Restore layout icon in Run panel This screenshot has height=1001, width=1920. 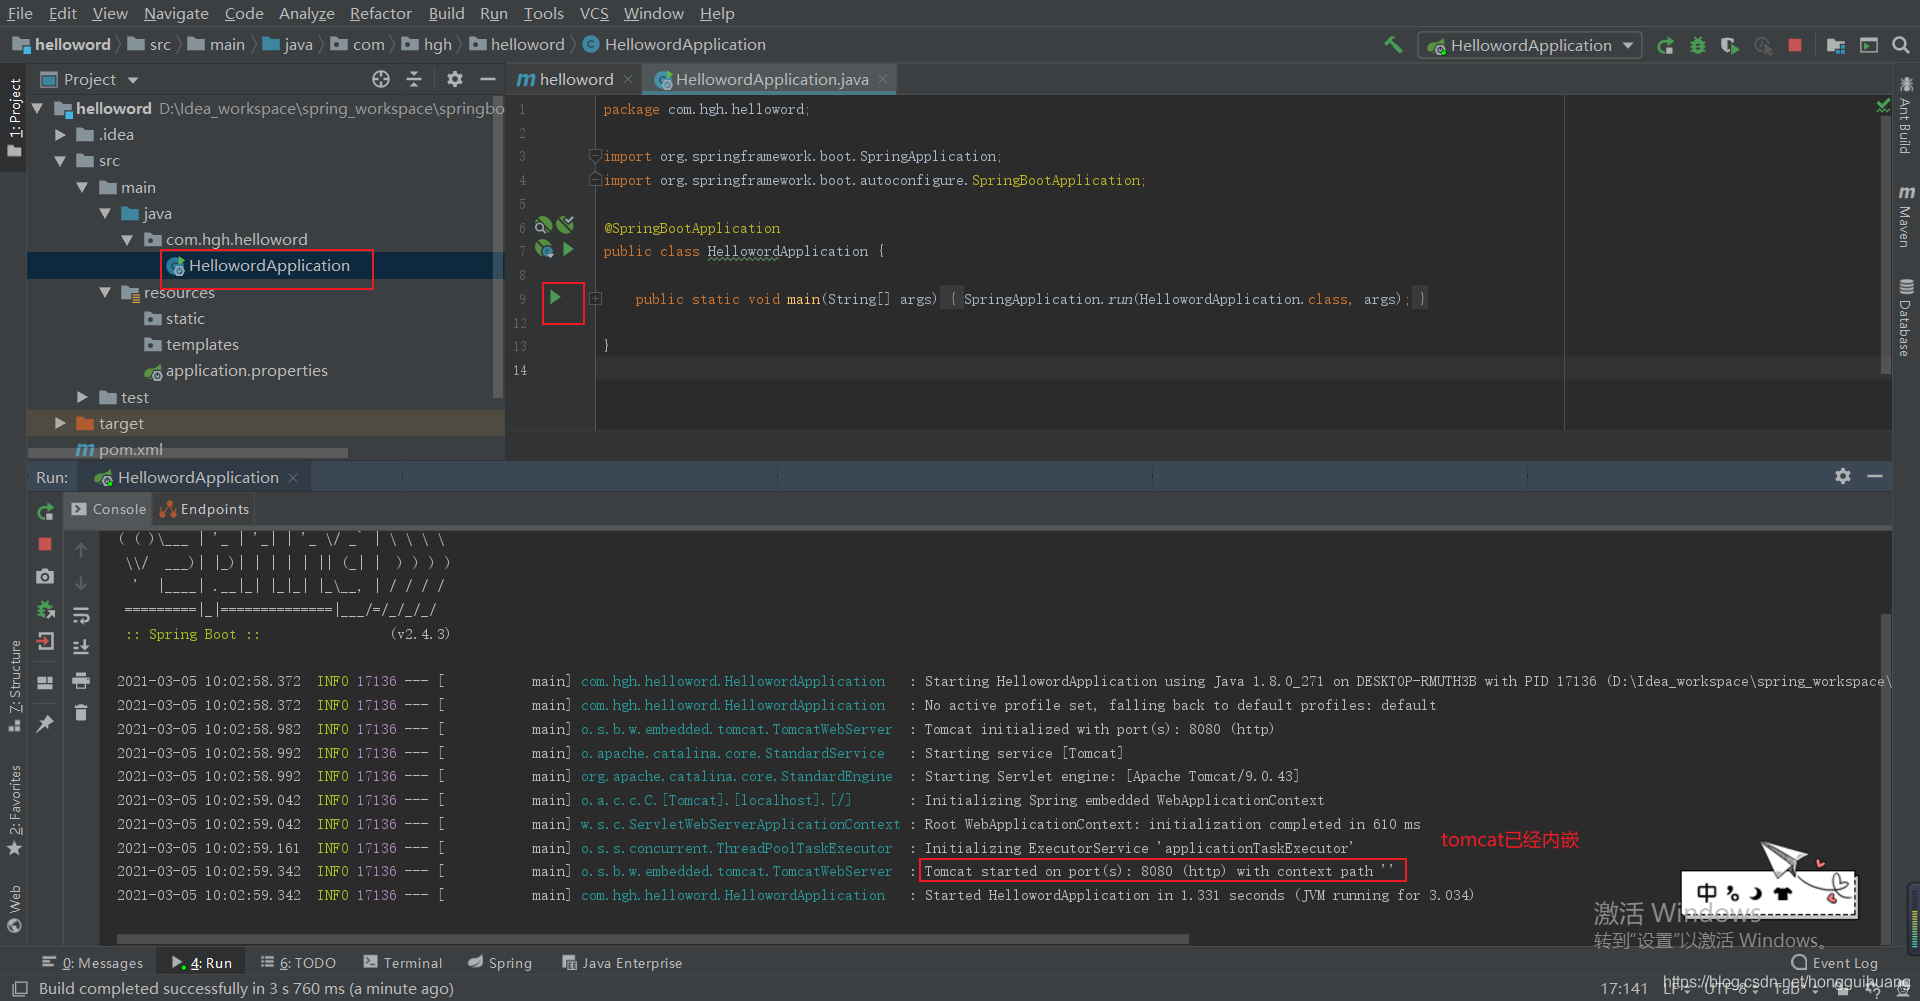45,683
